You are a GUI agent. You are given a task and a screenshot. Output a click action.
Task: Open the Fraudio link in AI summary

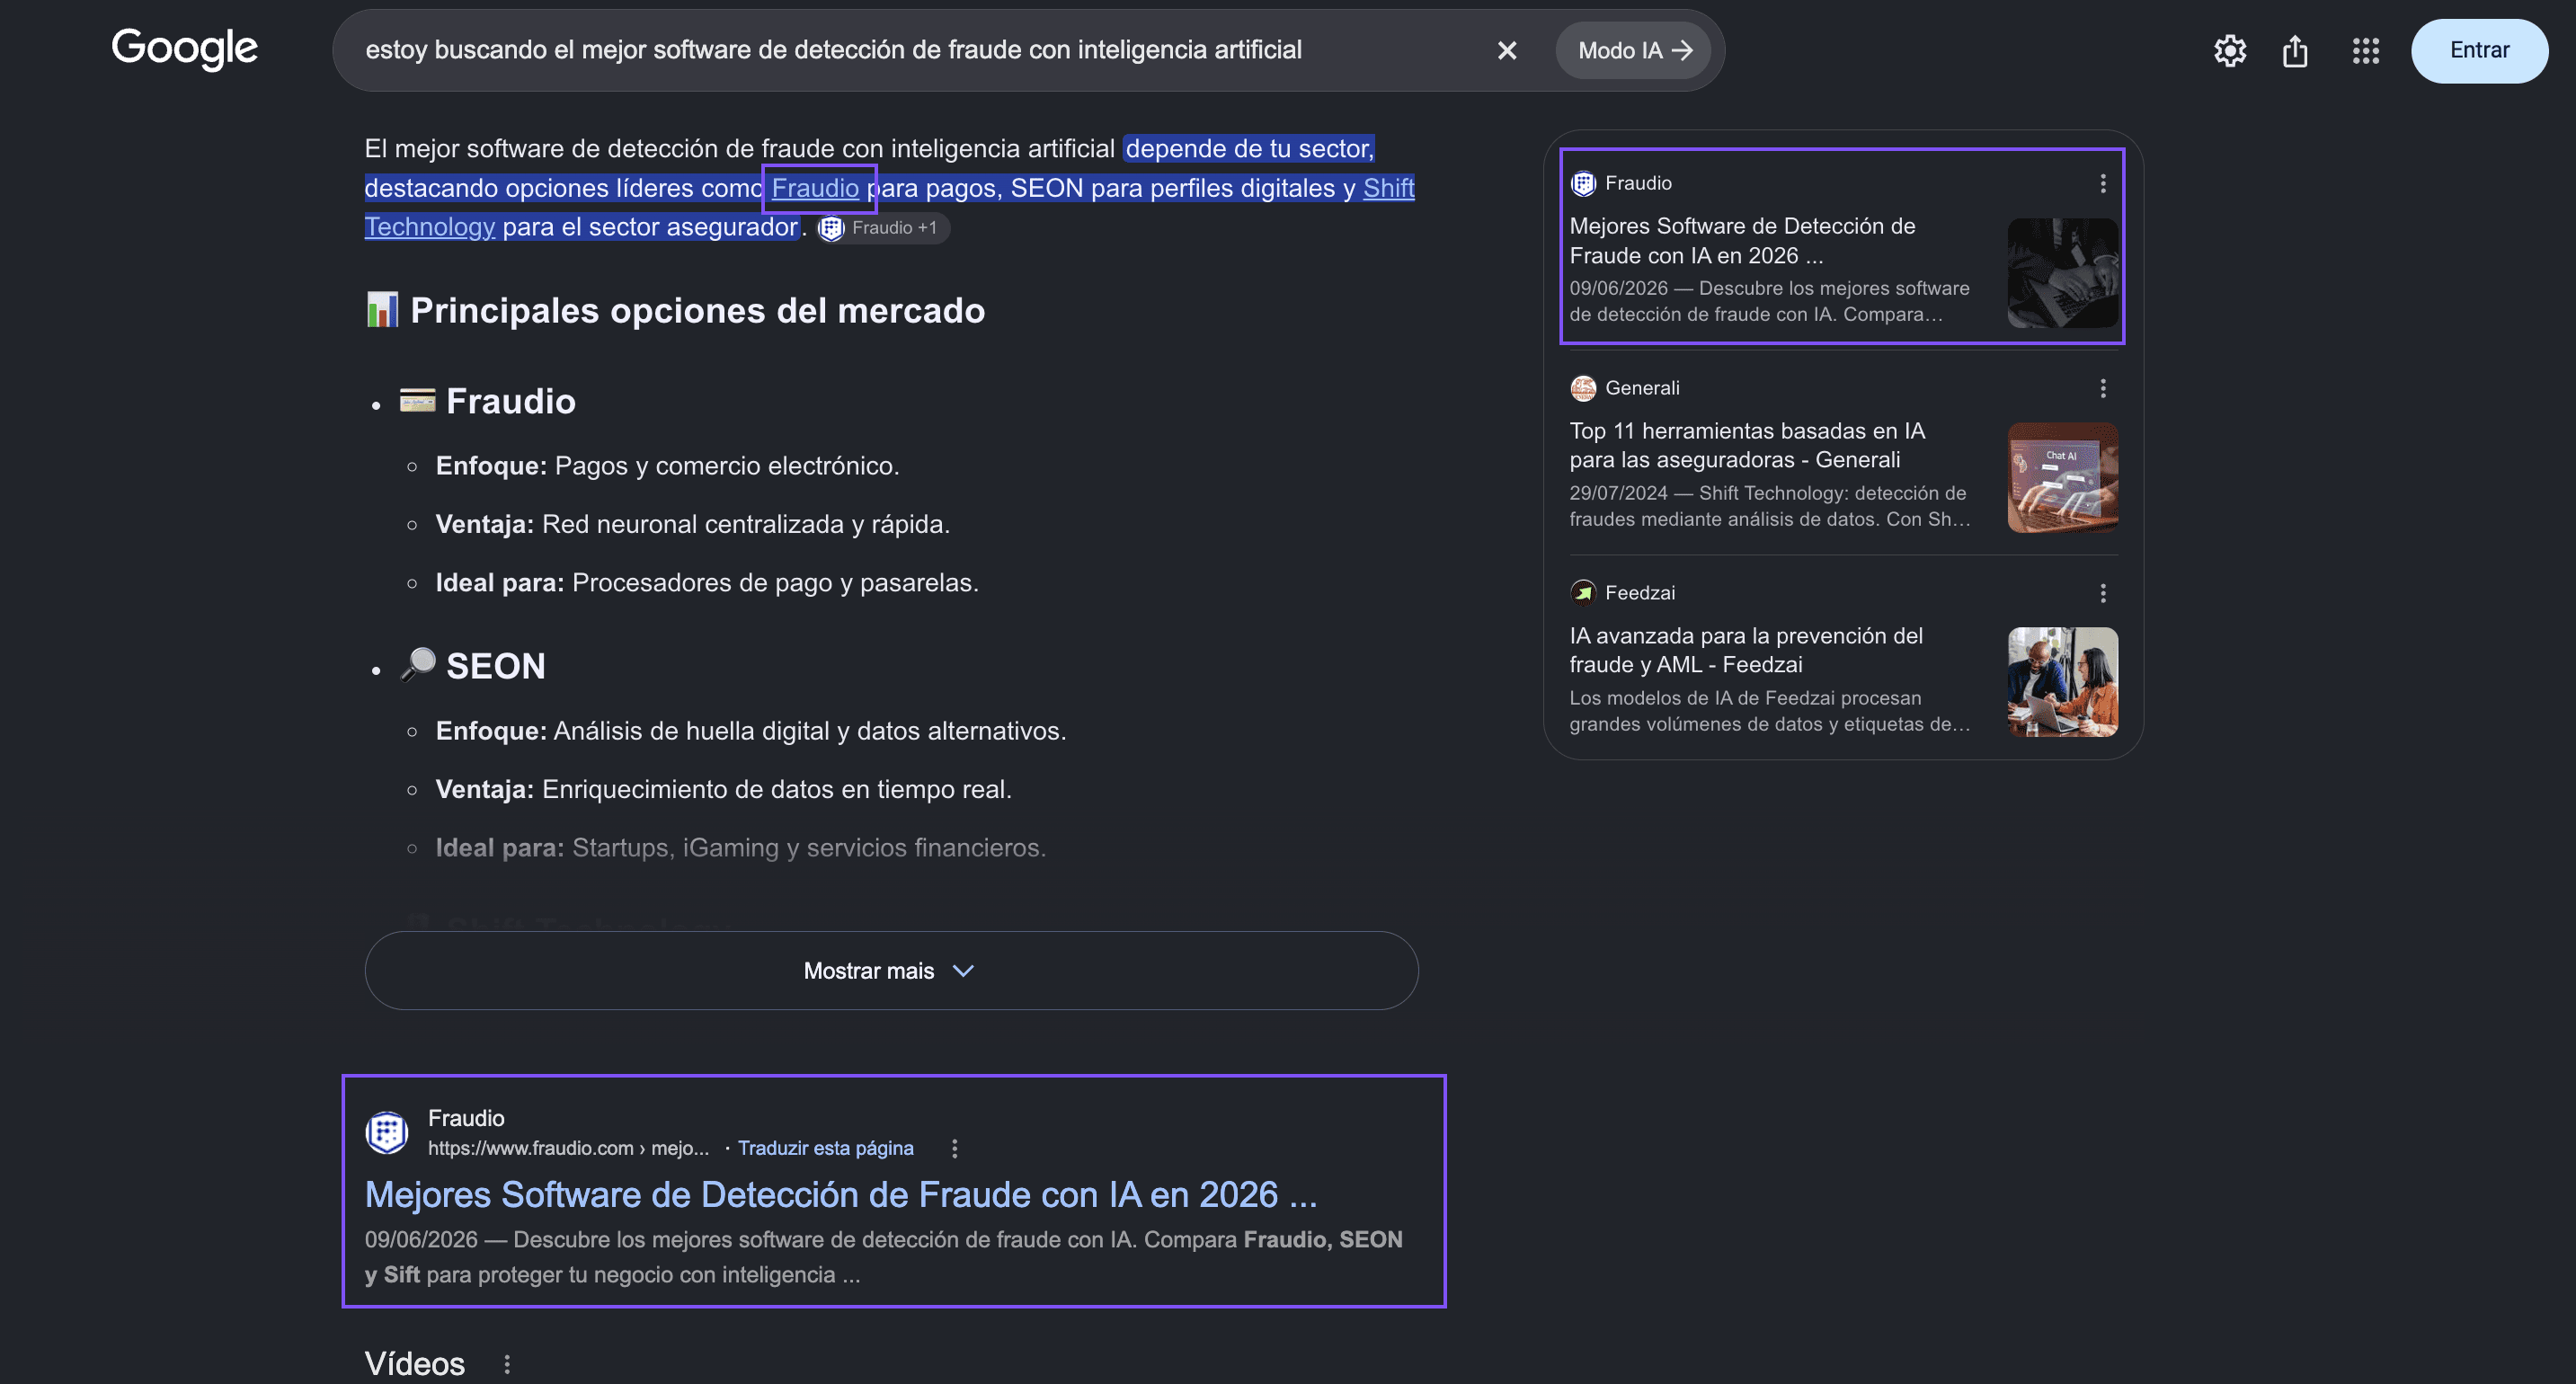(x=815, y=188)
